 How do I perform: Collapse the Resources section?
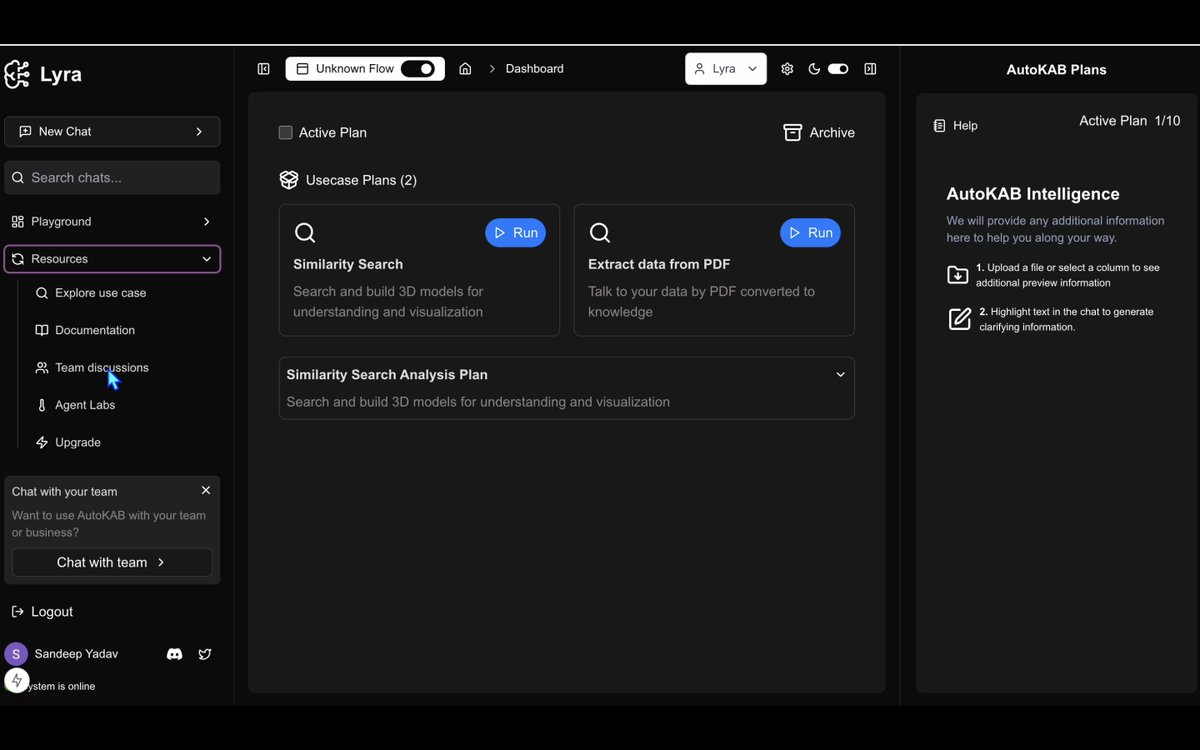click(112, 259)
